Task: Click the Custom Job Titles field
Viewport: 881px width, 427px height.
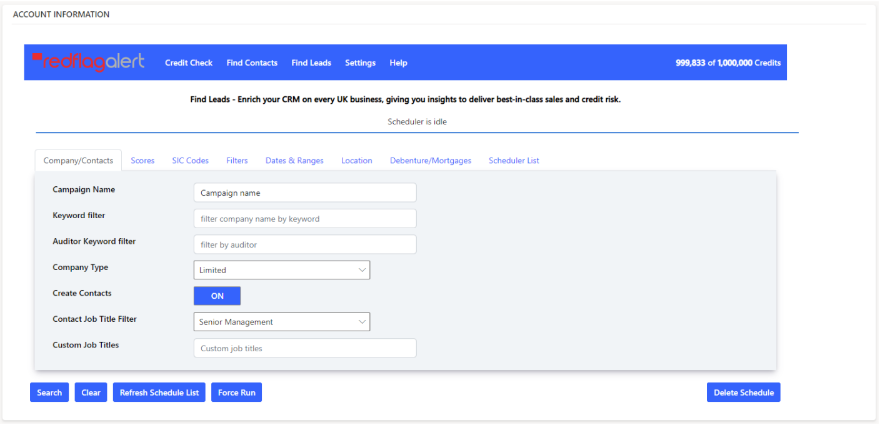Action: (305, 348)
